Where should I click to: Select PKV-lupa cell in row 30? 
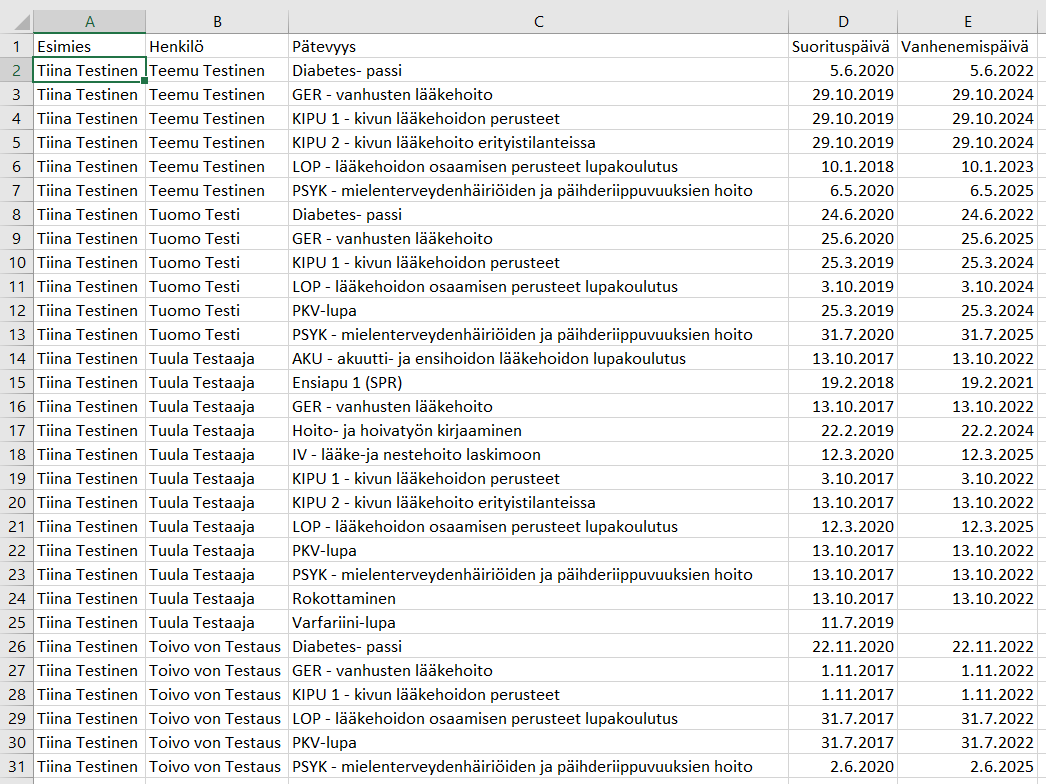click(538, 743)
